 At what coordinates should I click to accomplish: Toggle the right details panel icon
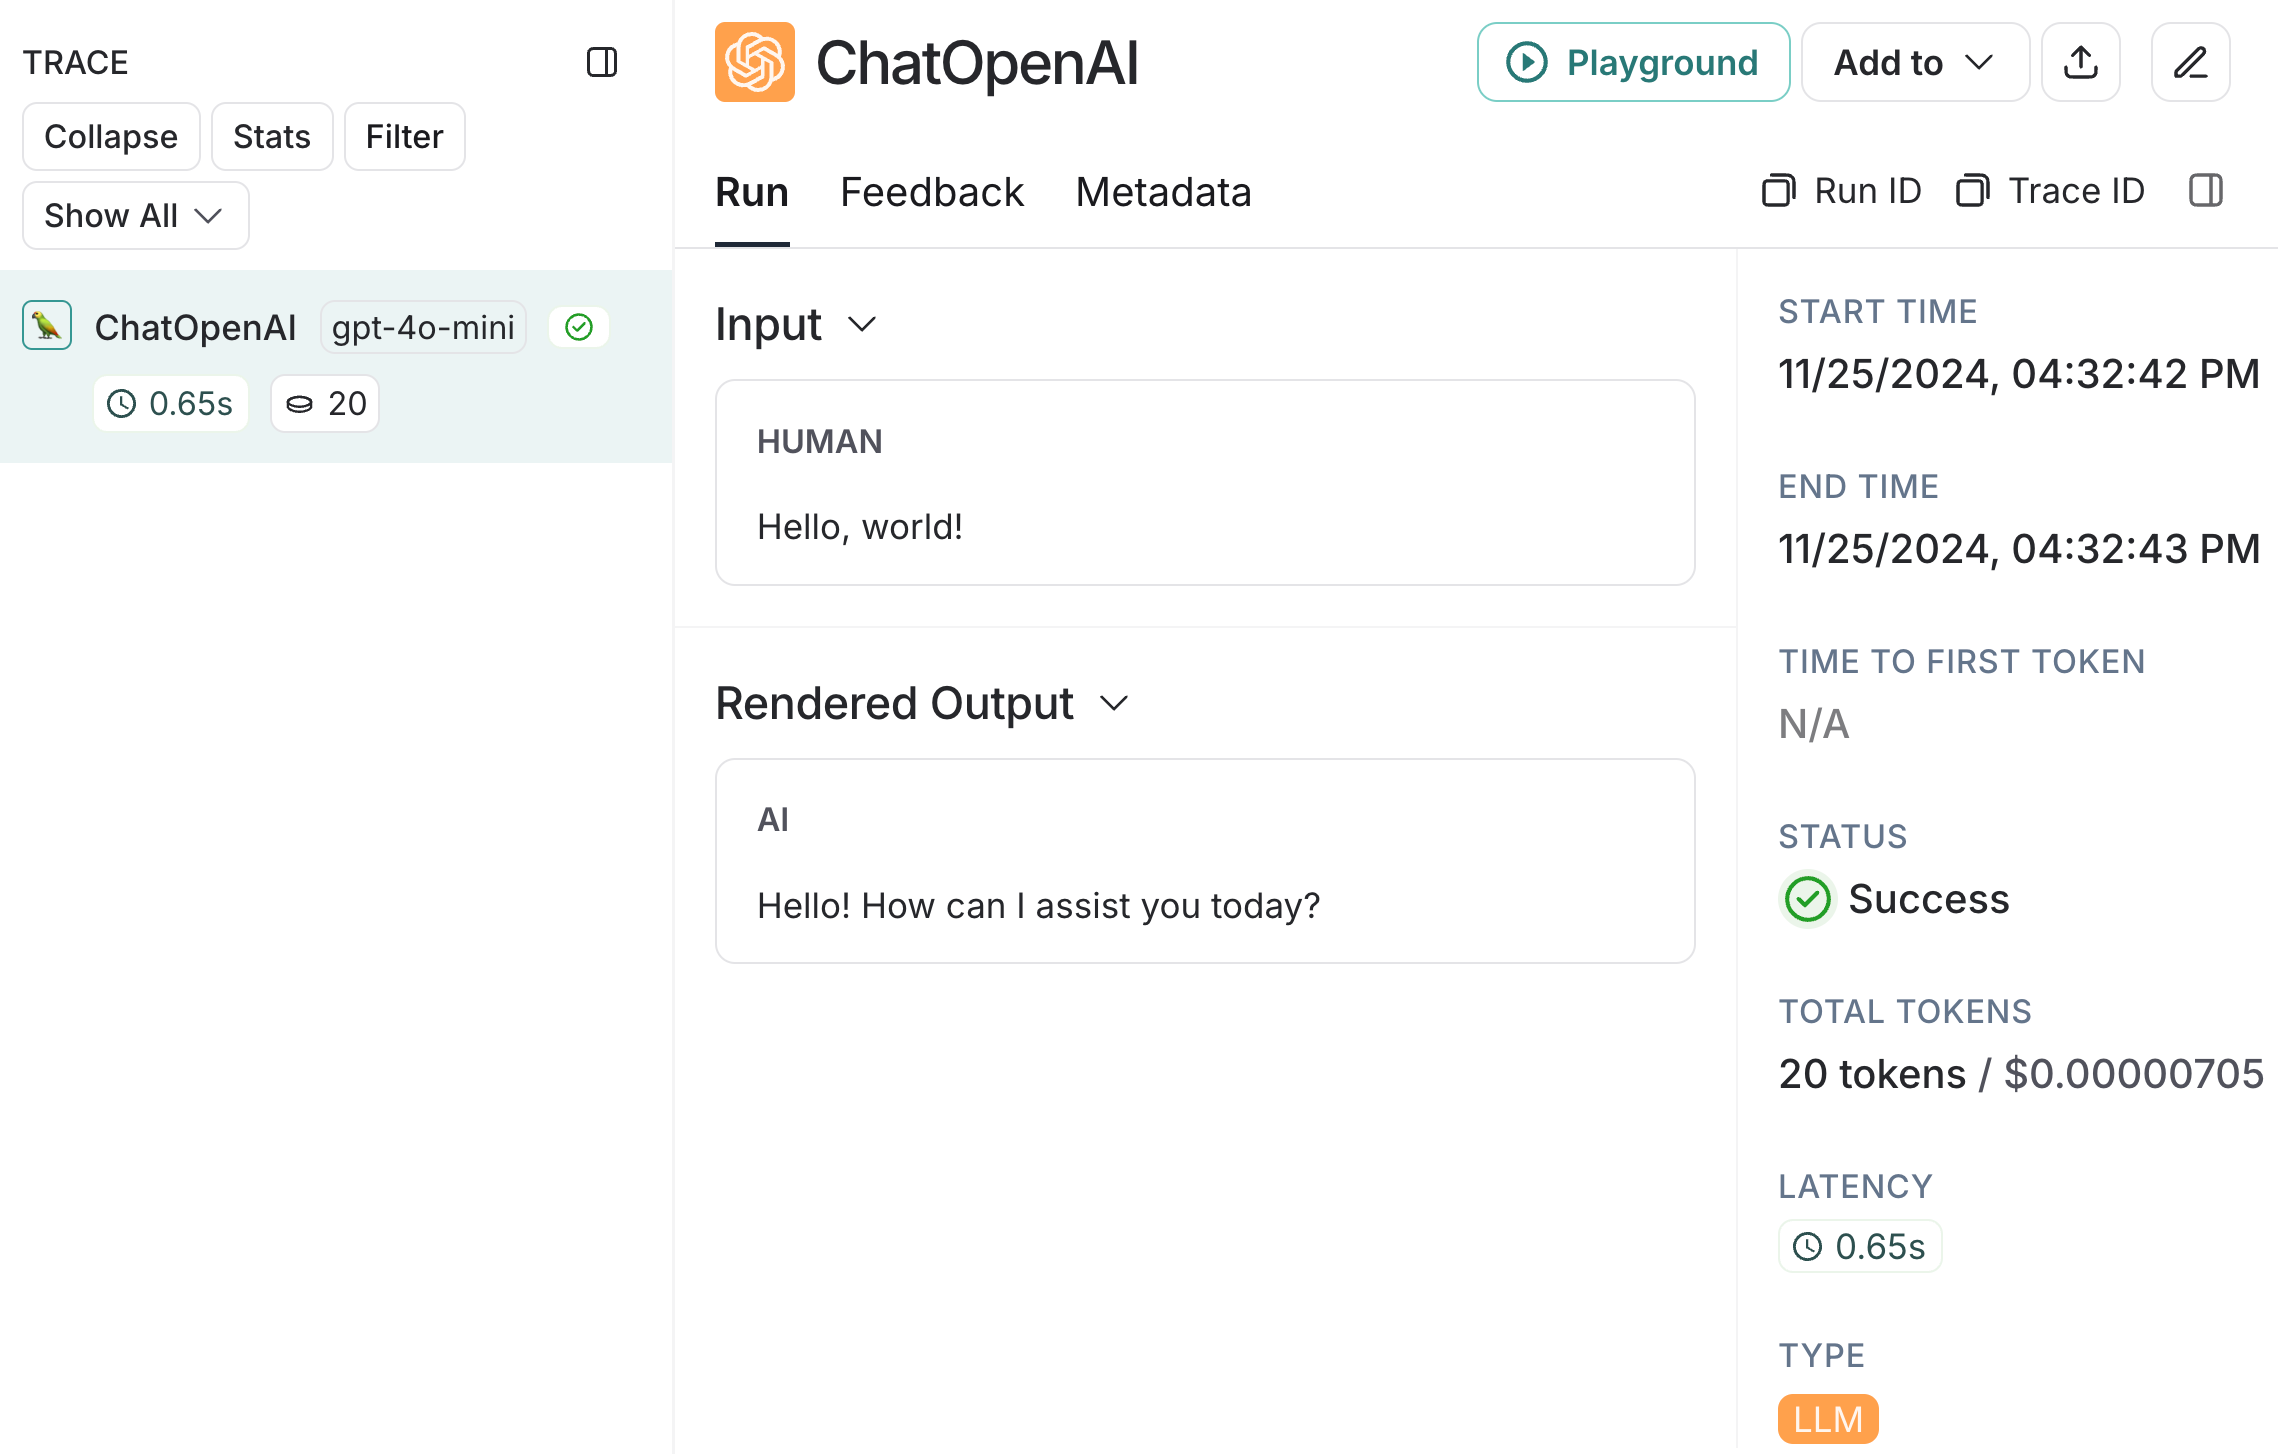2205,190
